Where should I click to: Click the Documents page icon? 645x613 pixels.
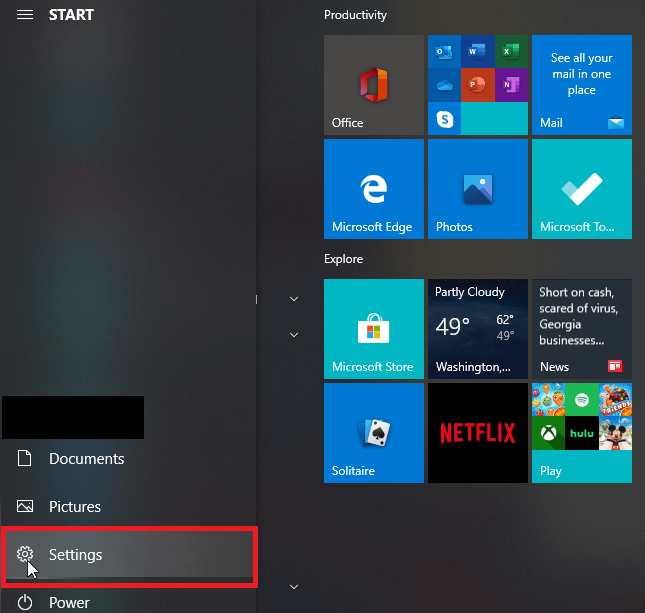pyautogui.click(x=24, y=458)
